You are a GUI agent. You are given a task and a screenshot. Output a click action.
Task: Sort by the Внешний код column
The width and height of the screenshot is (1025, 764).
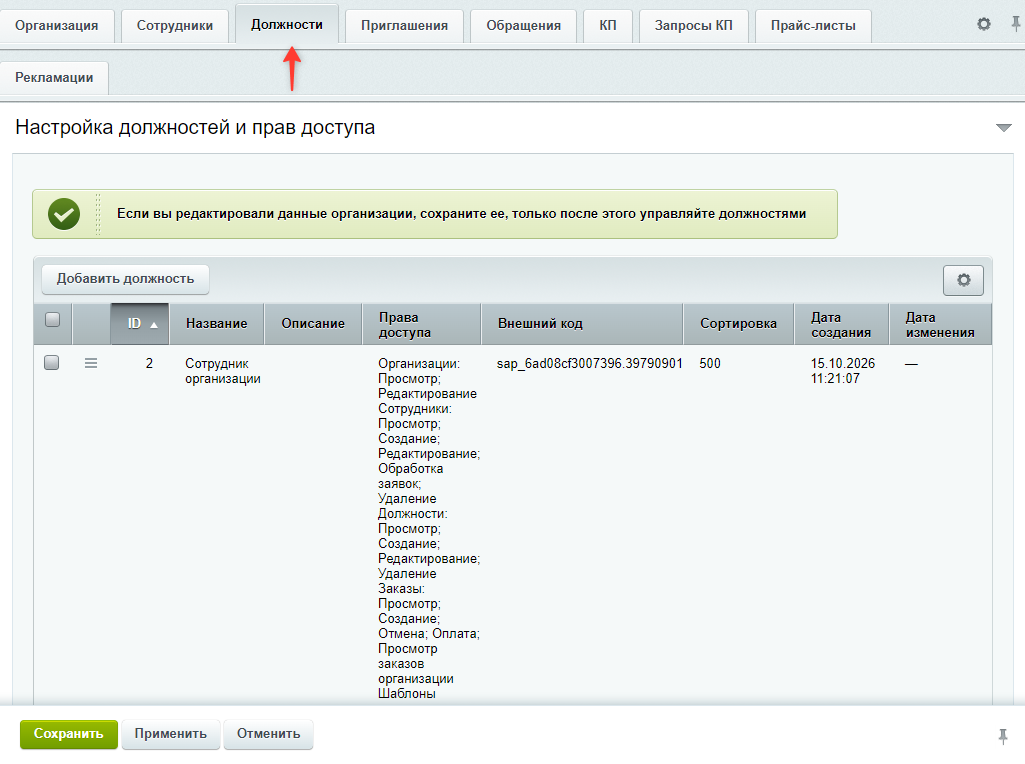(x=582, y=324)
